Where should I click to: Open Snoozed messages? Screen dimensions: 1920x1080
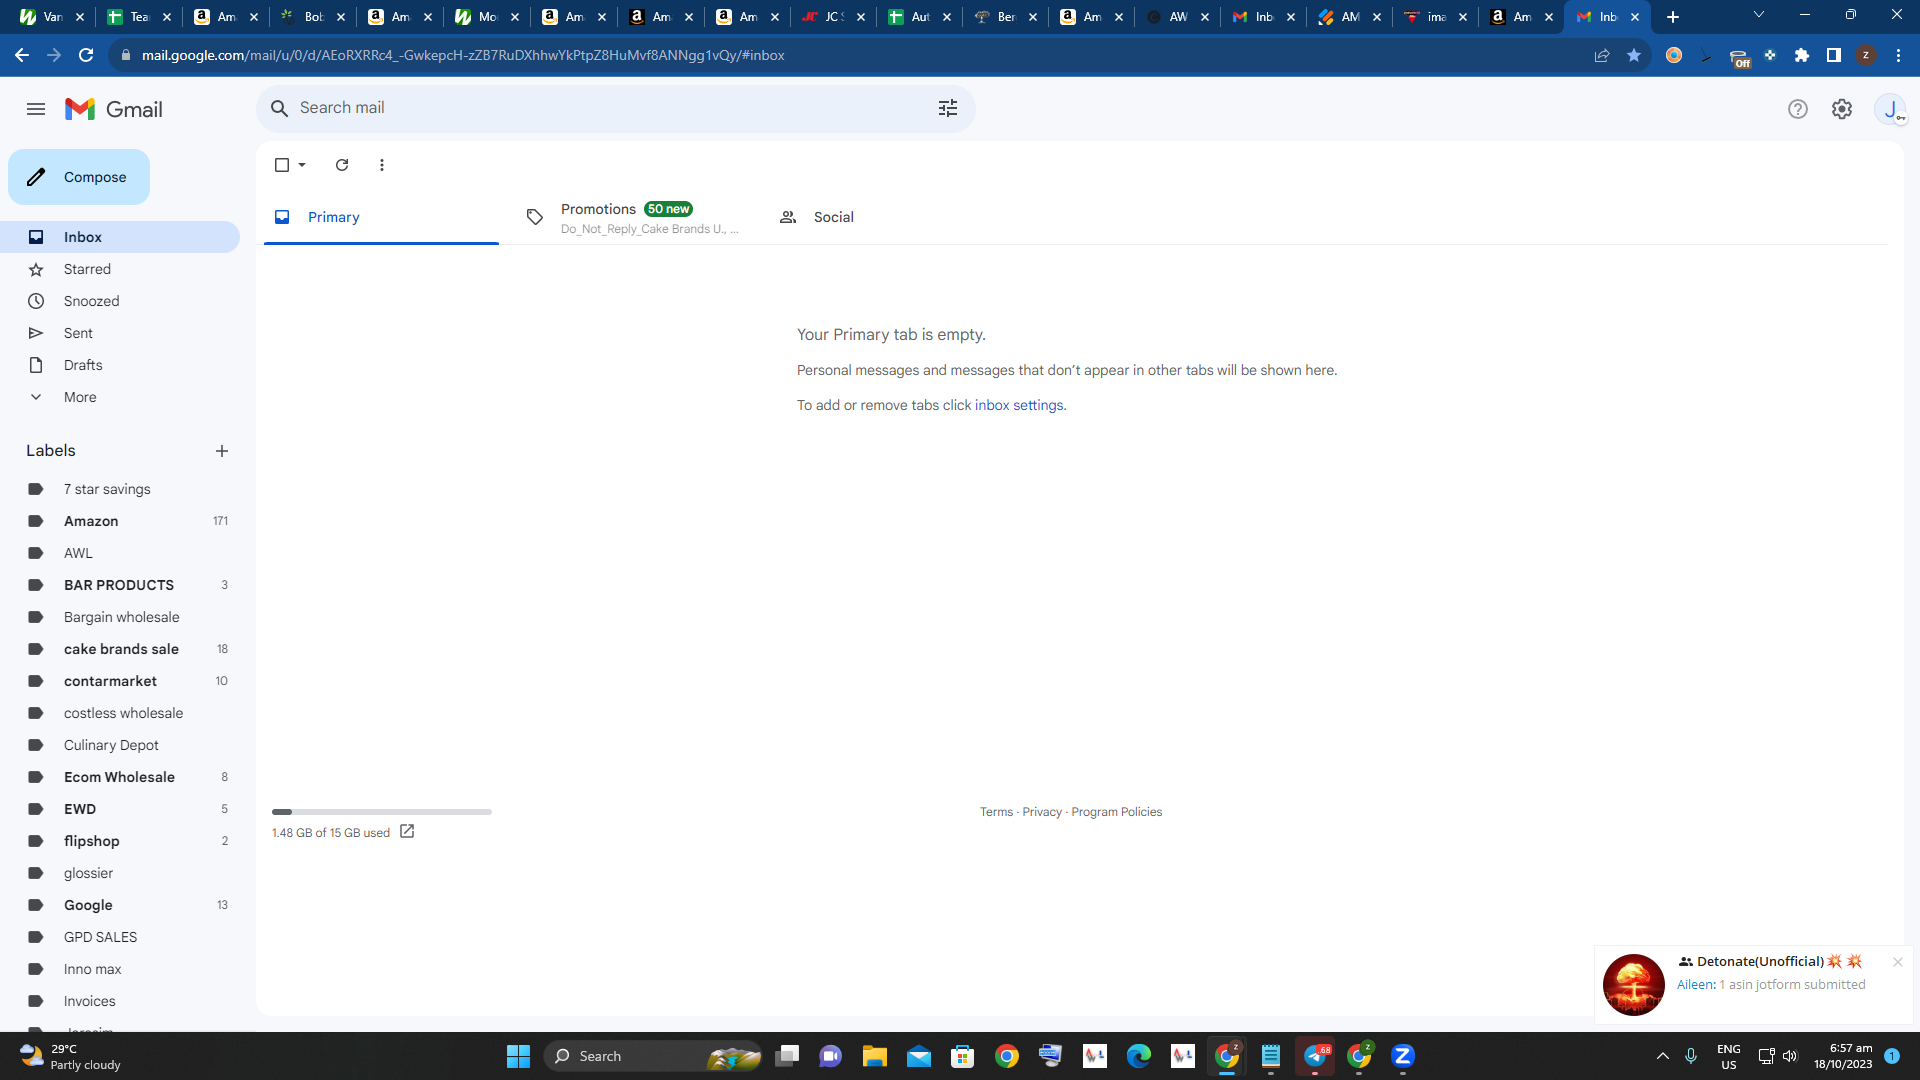(x=120, y=301)
